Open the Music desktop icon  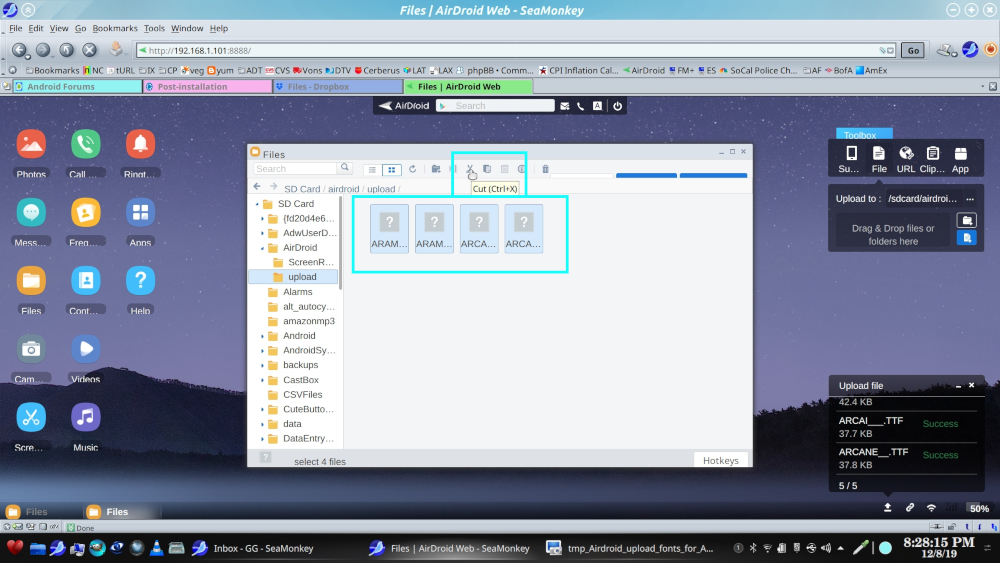(85, 418)
